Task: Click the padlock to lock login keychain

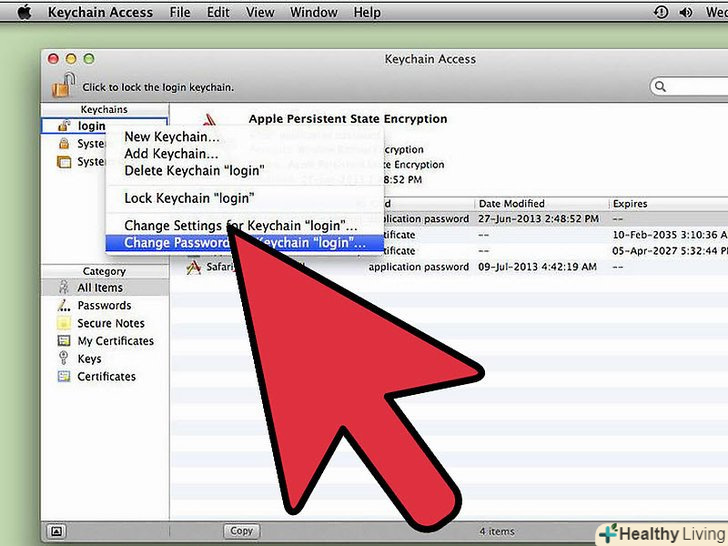Action: point(64,85)
